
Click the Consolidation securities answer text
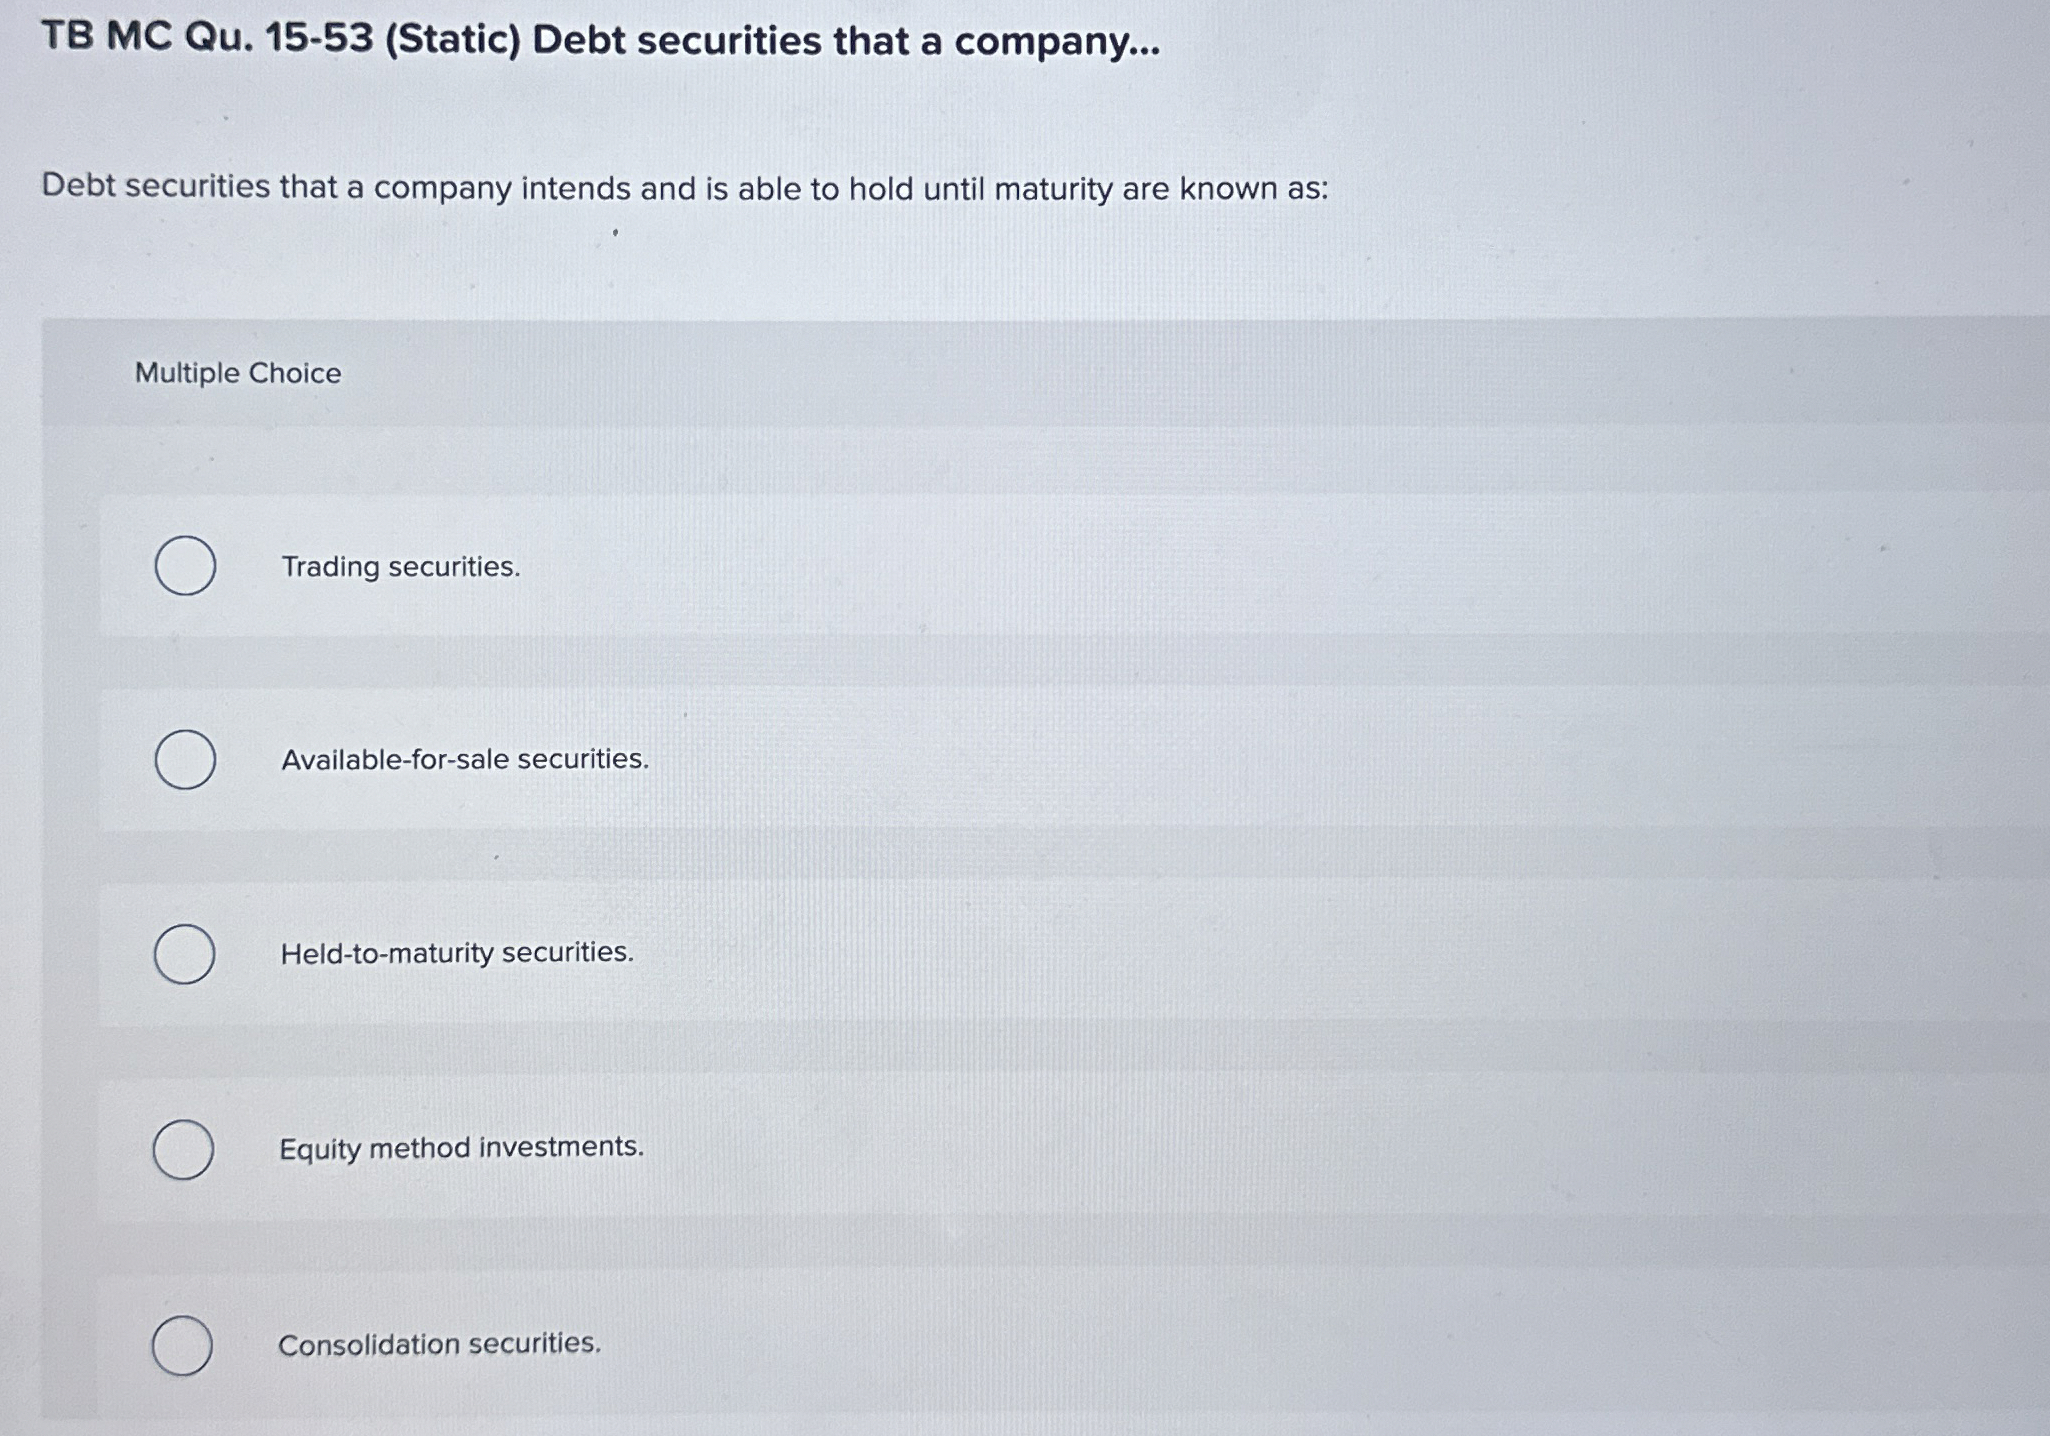[x=439, y=1343]
